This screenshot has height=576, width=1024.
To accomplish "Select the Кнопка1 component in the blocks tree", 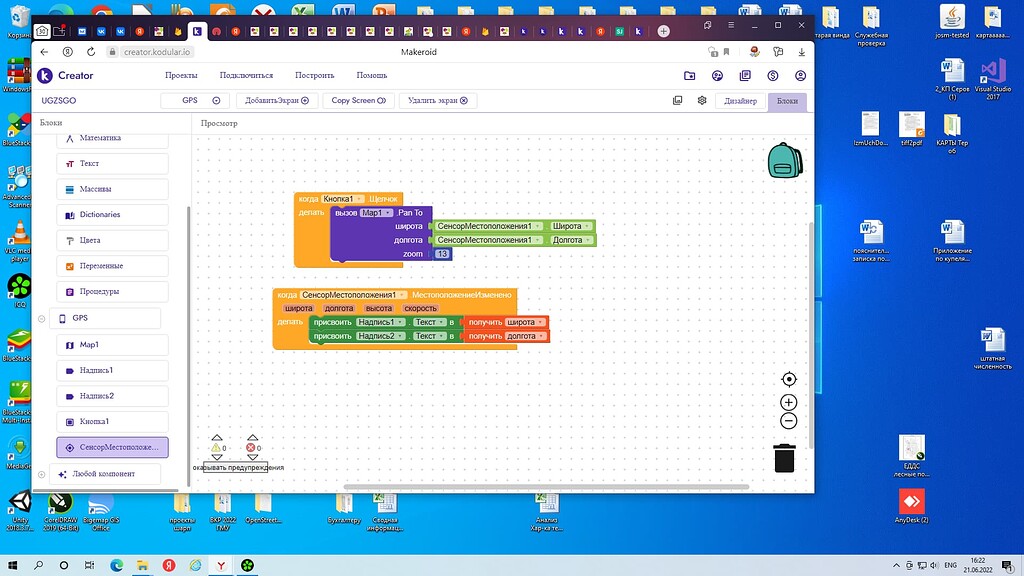I will 112,422.
